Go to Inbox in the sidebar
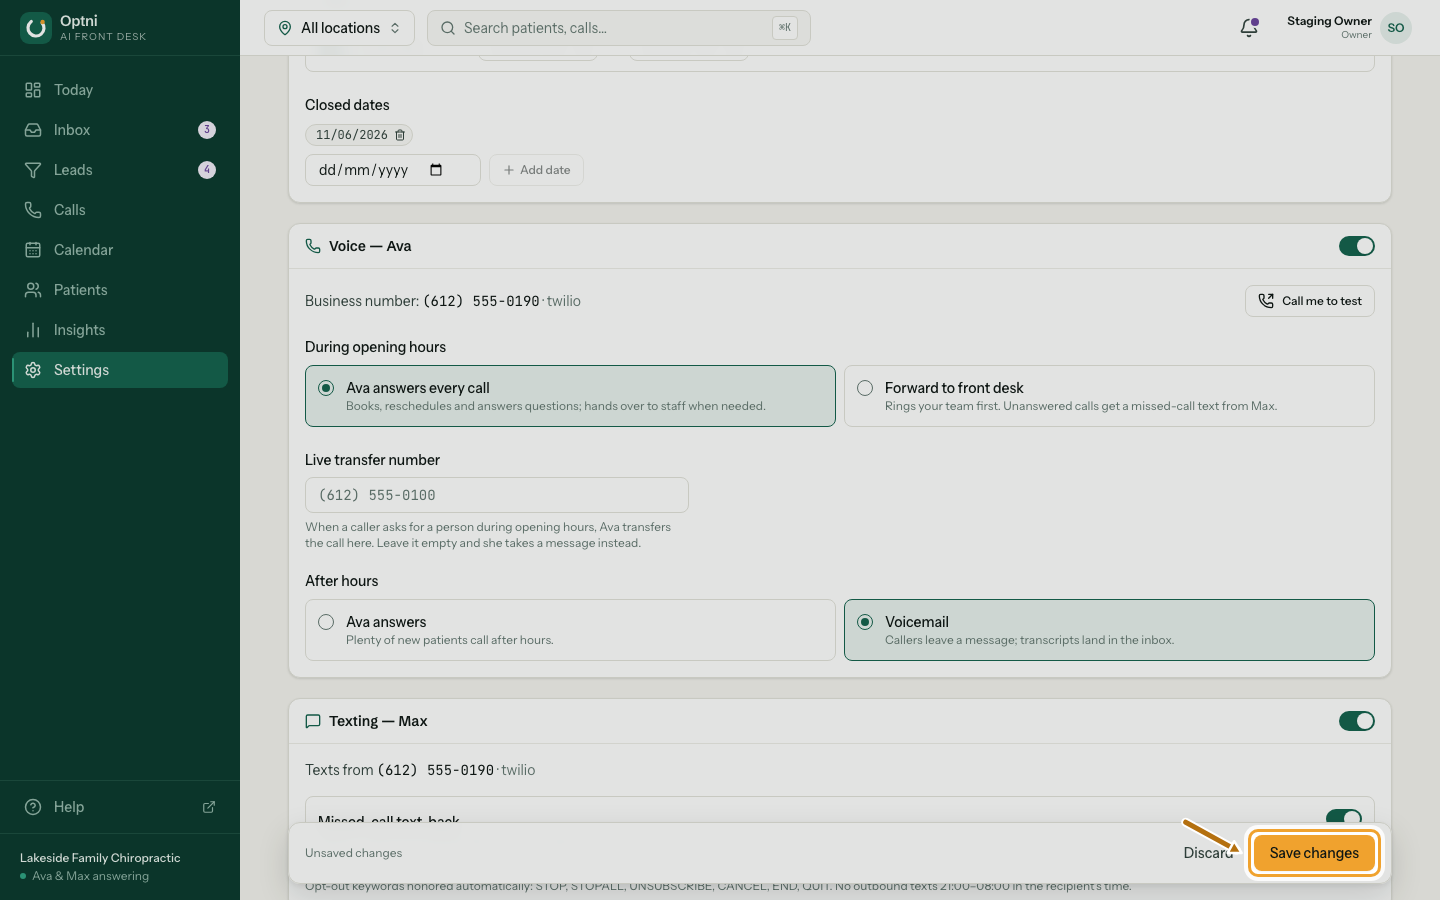 point(120,130)
